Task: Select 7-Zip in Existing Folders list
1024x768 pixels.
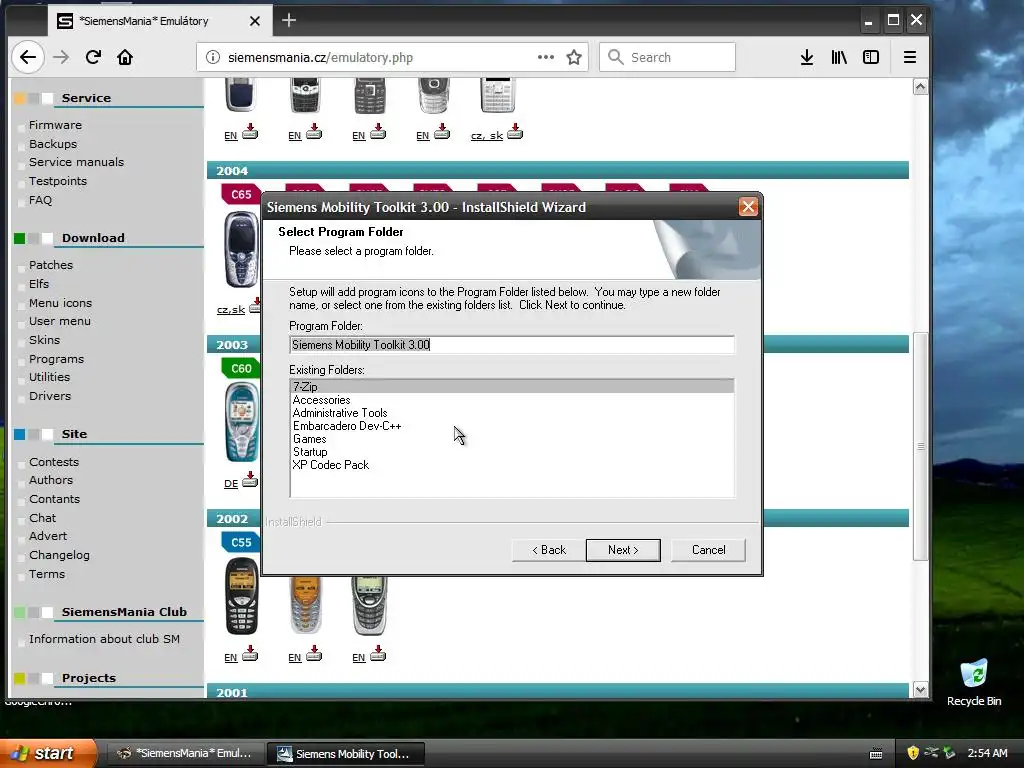Action: click(x=512, y=387)
